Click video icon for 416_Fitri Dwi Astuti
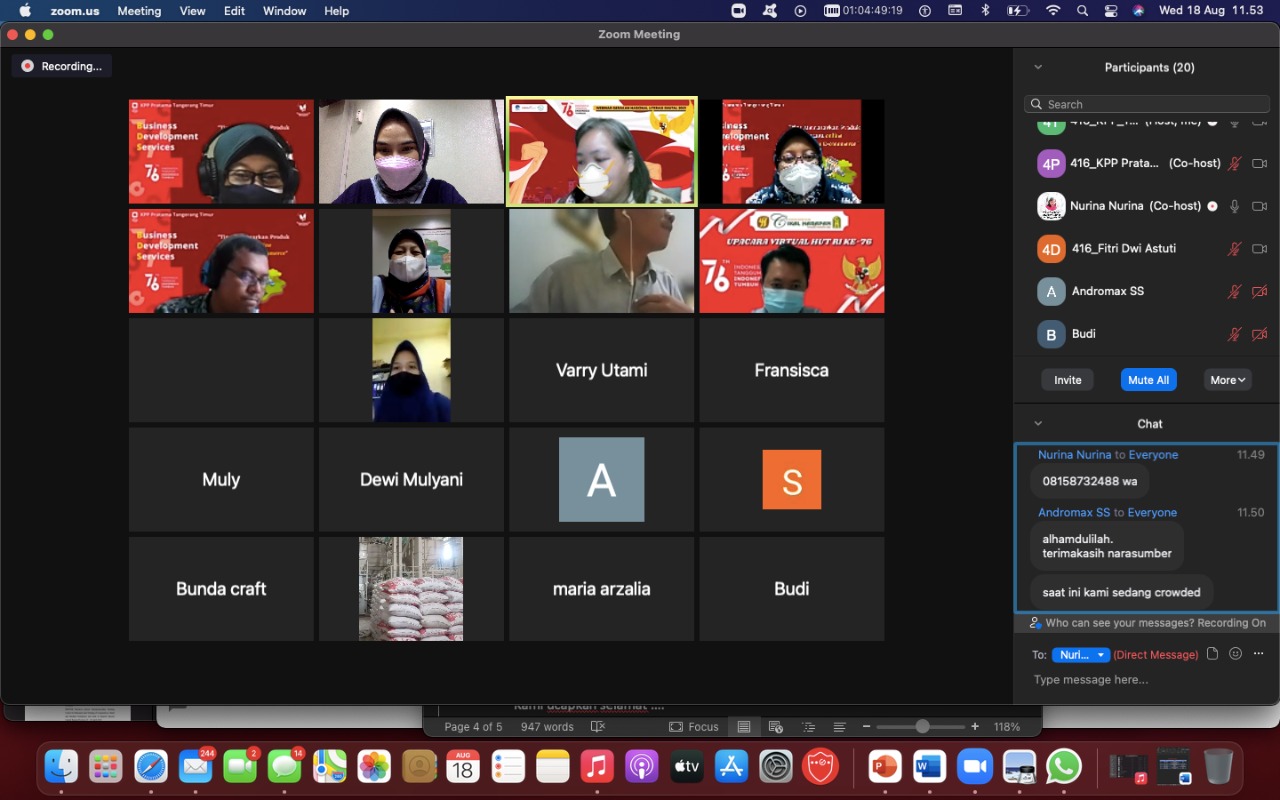The image size is (1280, 800). [1260, 249]
